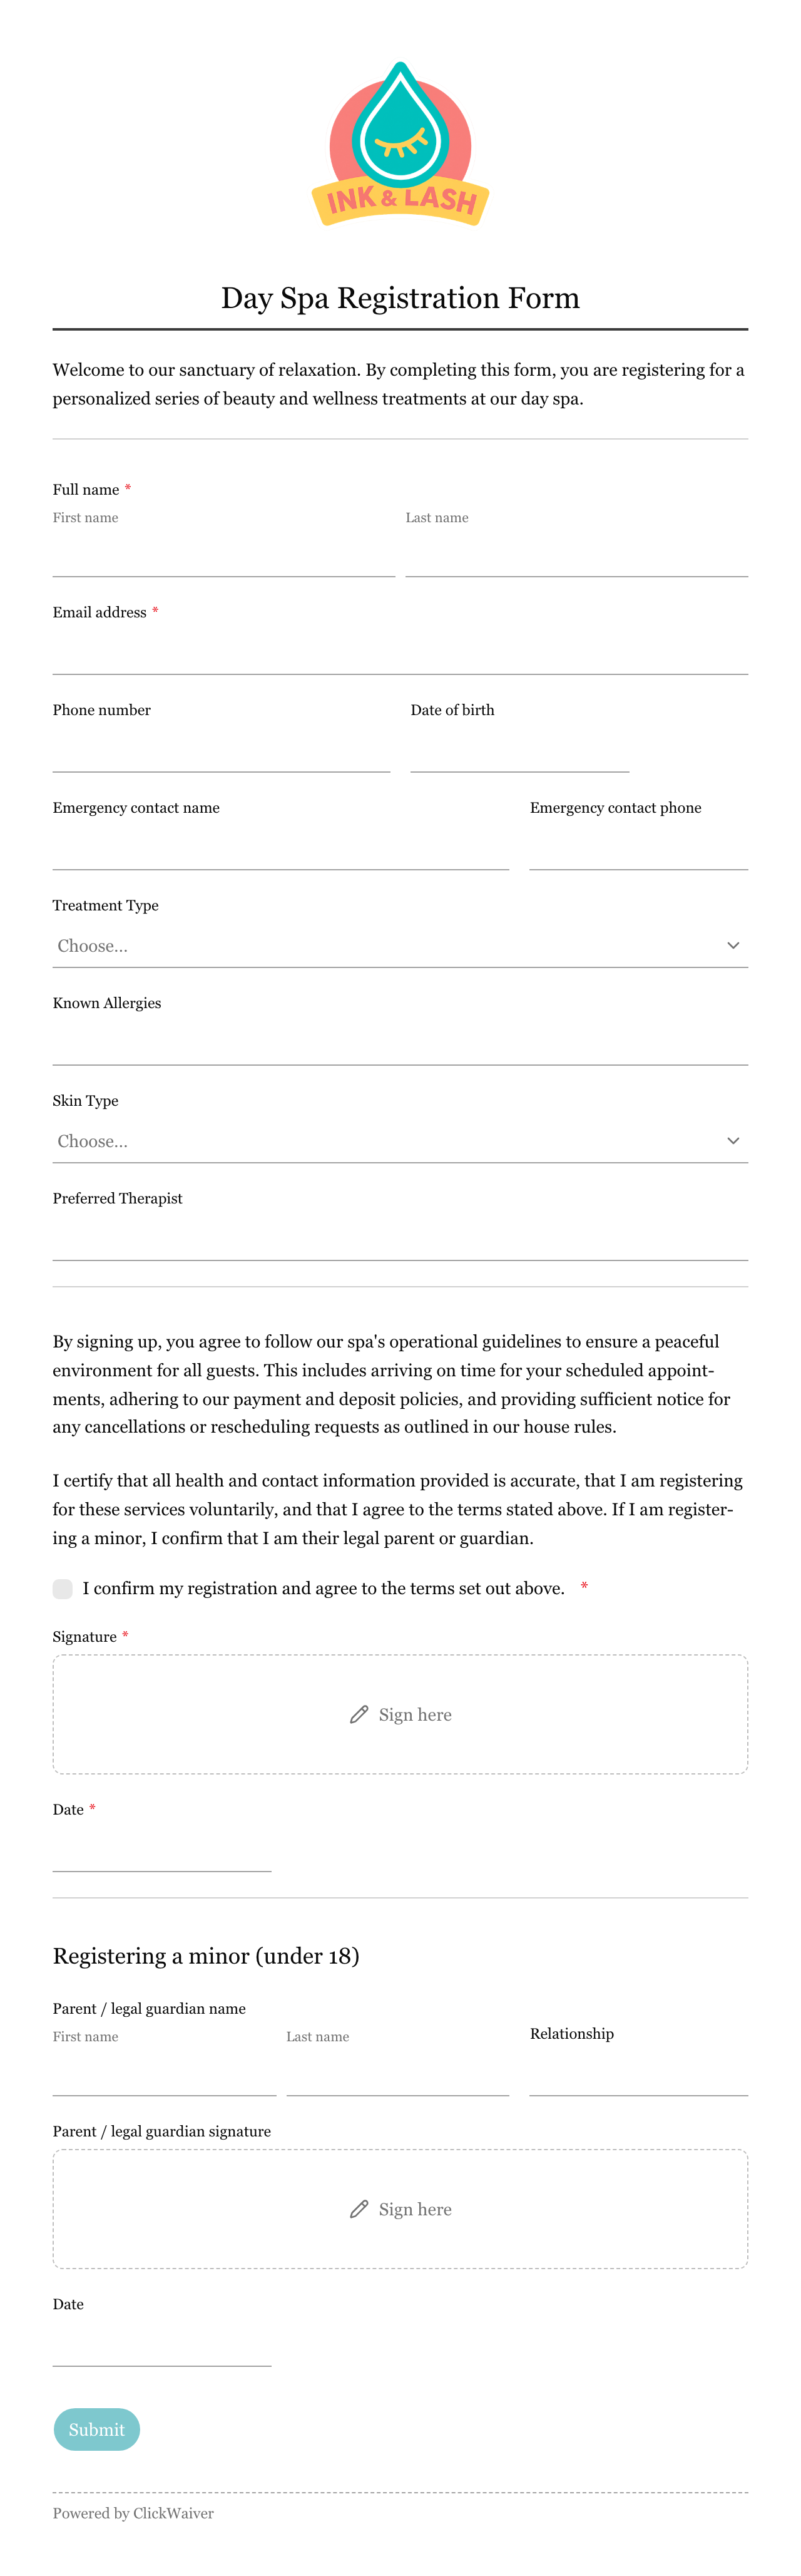
Task: Select the Email address input field
Action: click(400, 653)
